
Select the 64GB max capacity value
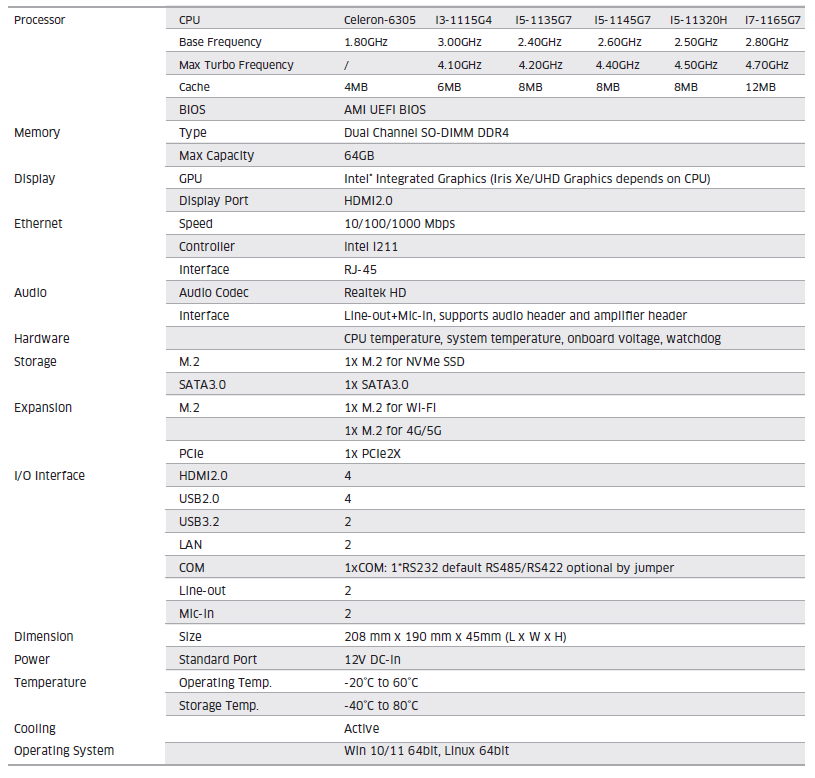coord(359,156)
